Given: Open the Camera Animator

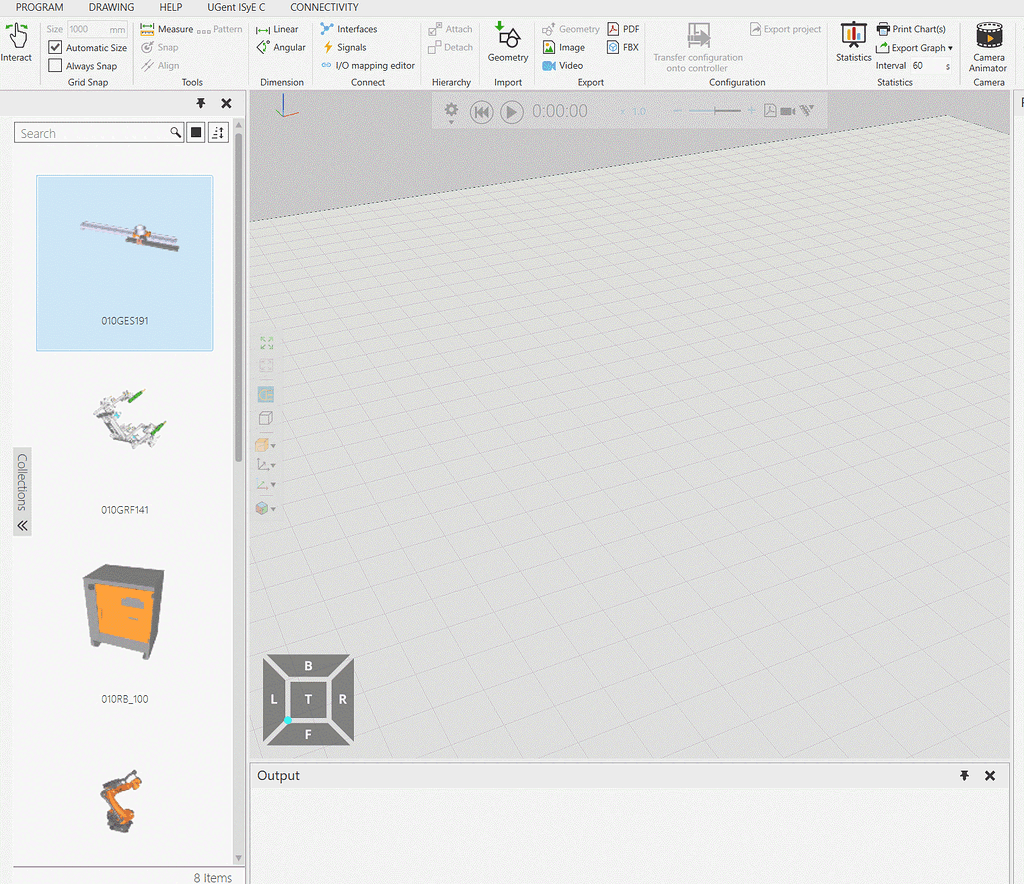Looking at the screenshot, I should [989, 47].
